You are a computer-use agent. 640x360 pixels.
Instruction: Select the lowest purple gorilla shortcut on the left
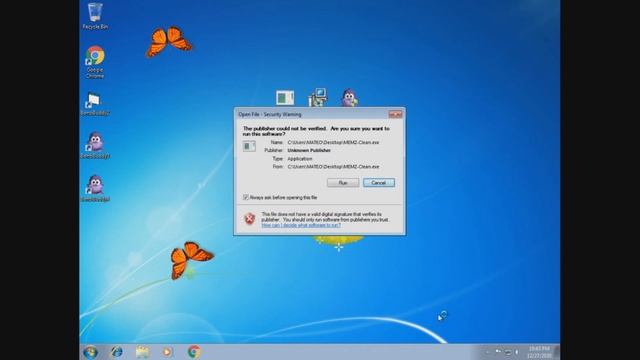click(95, 189)
